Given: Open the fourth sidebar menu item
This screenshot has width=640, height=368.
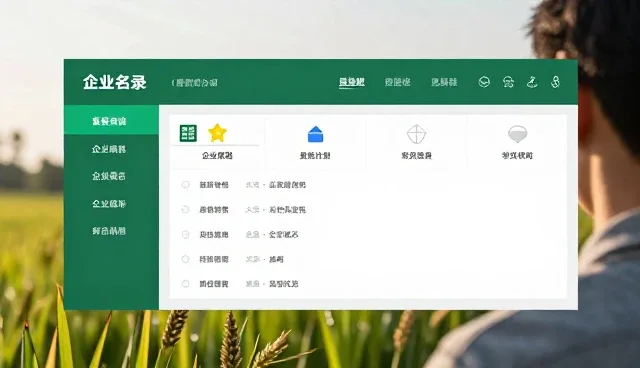Looking at the screenshot, I should (109, 203).
